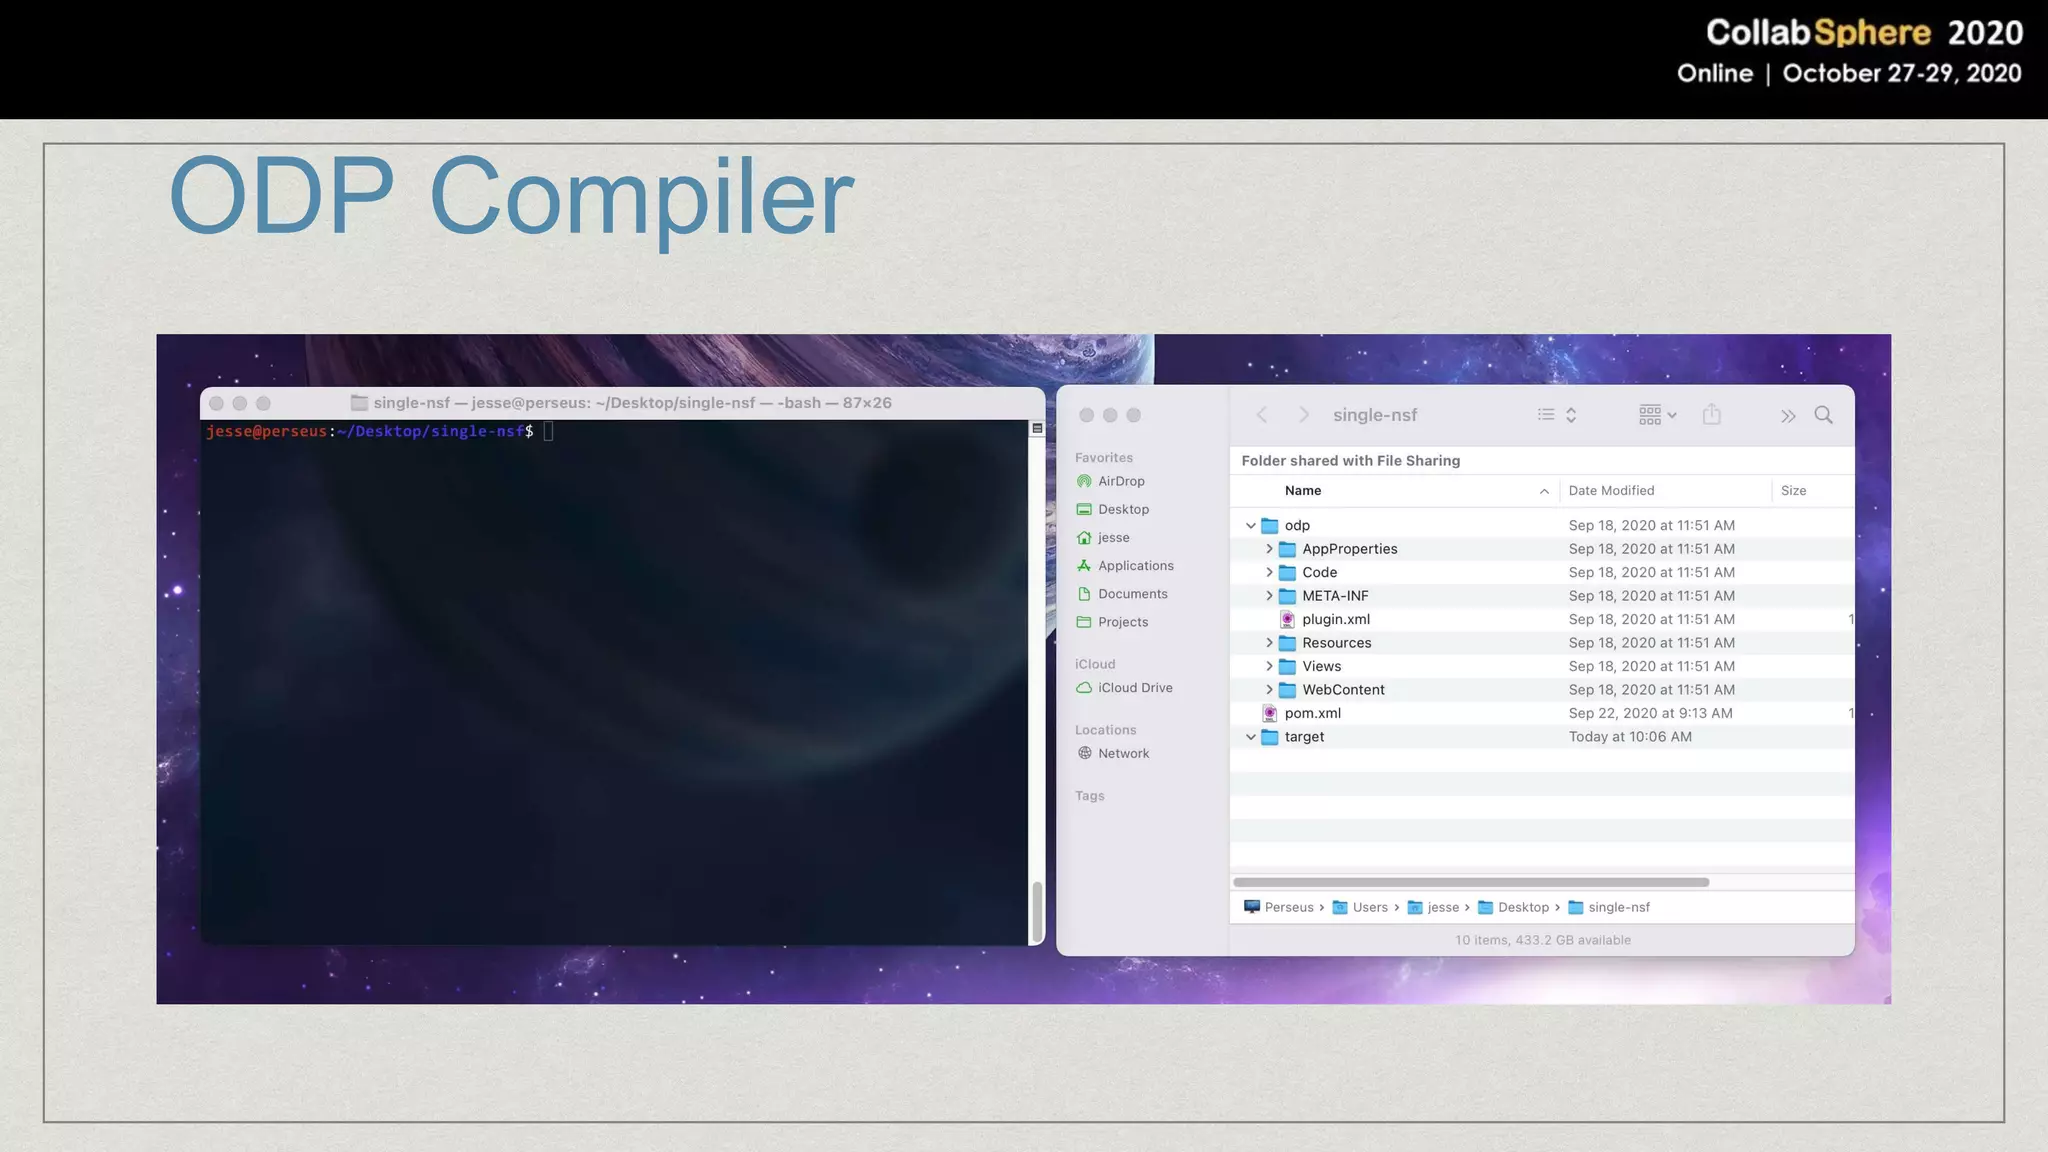
Task: Select the odp folder row
Action: click(1541, 525)
